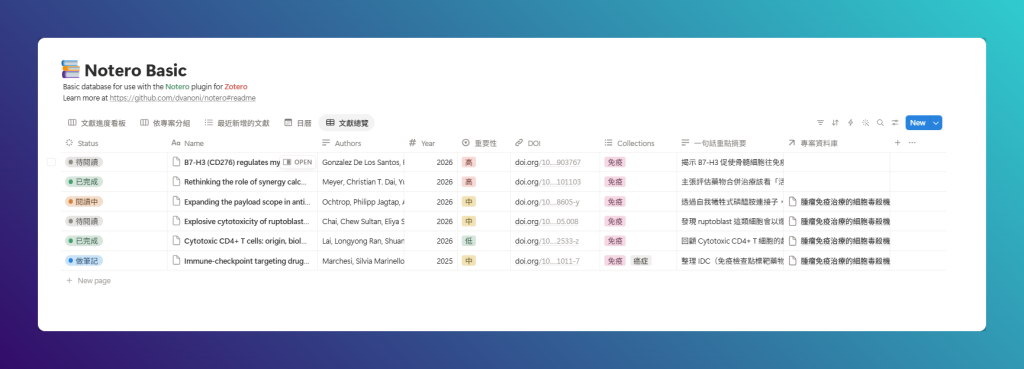Switch to the 文獻進度看板 view tab

(97, 123)
